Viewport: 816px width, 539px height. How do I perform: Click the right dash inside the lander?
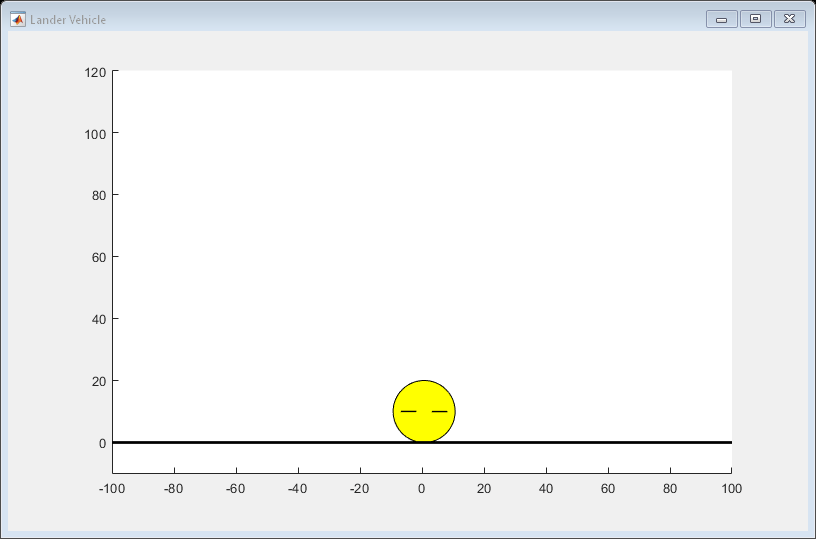click(440, 411)
